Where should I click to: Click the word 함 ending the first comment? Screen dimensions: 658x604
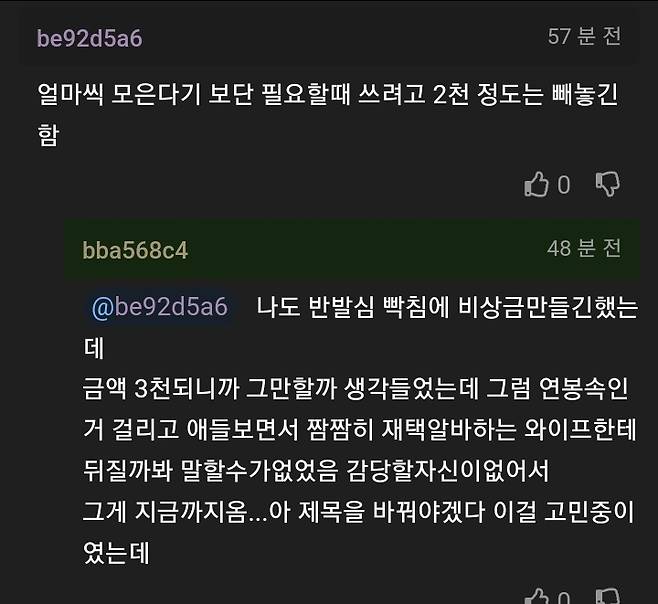(48, 136)
